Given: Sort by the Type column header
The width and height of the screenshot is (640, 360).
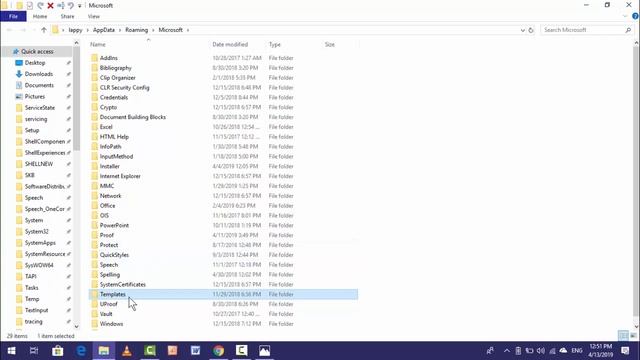Looking at the screenshot, I should point(275,44).
